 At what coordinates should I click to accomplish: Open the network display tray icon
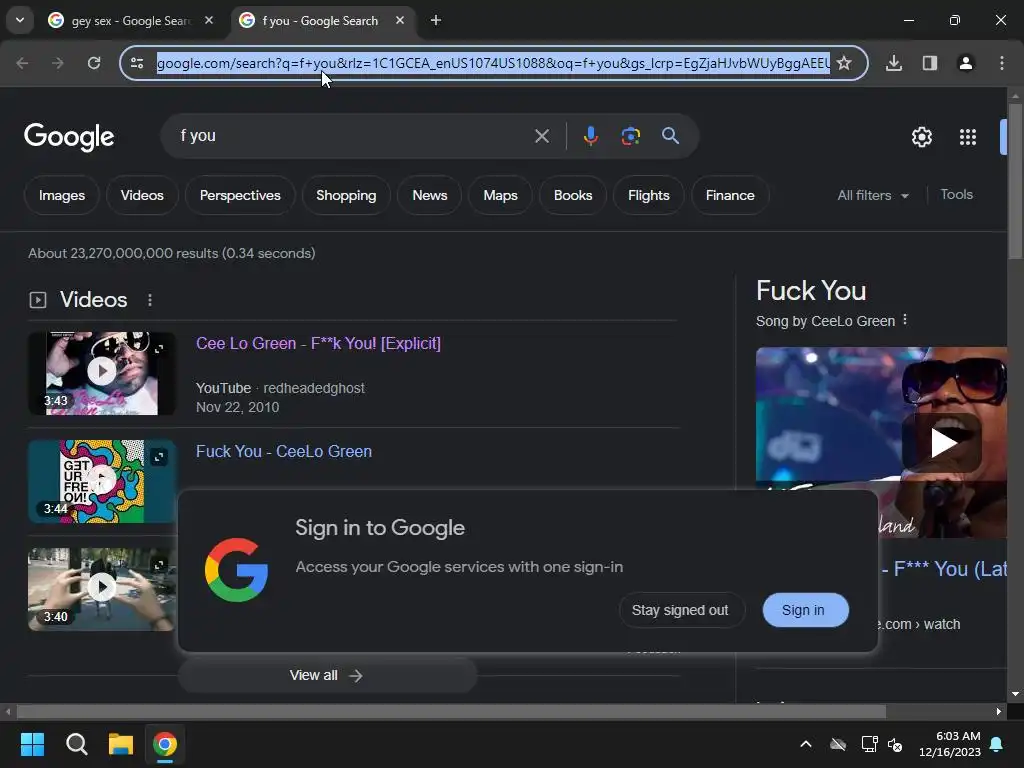pyautogui.click(x=869, y=744)
